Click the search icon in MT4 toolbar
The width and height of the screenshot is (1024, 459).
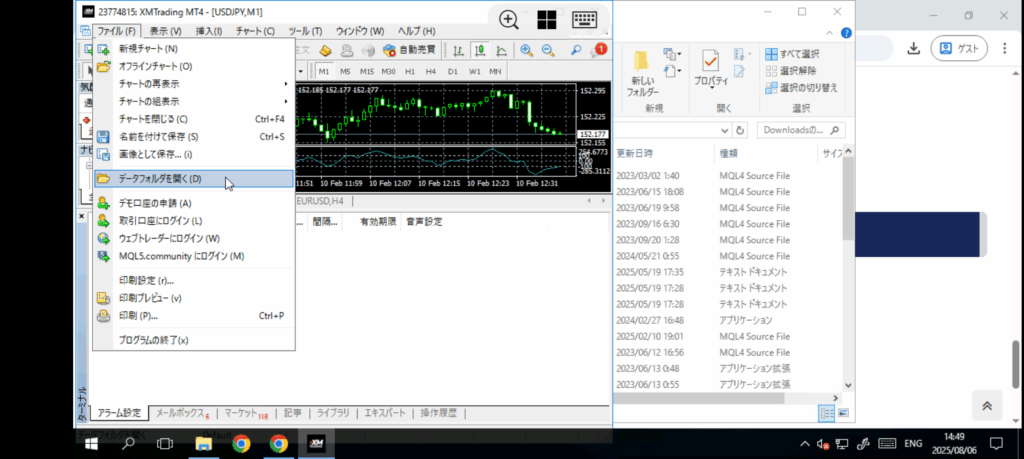point(576,51)
